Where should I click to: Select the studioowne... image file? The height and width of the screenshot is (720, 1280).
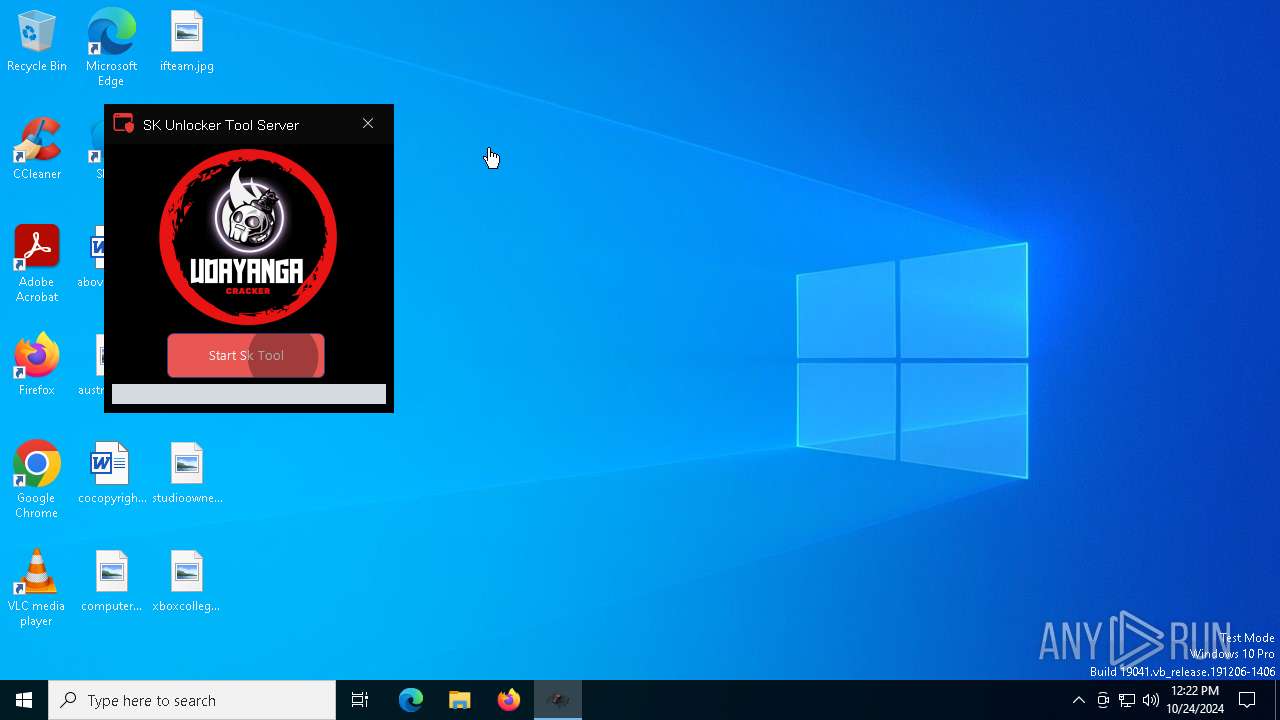pos(187,474)
